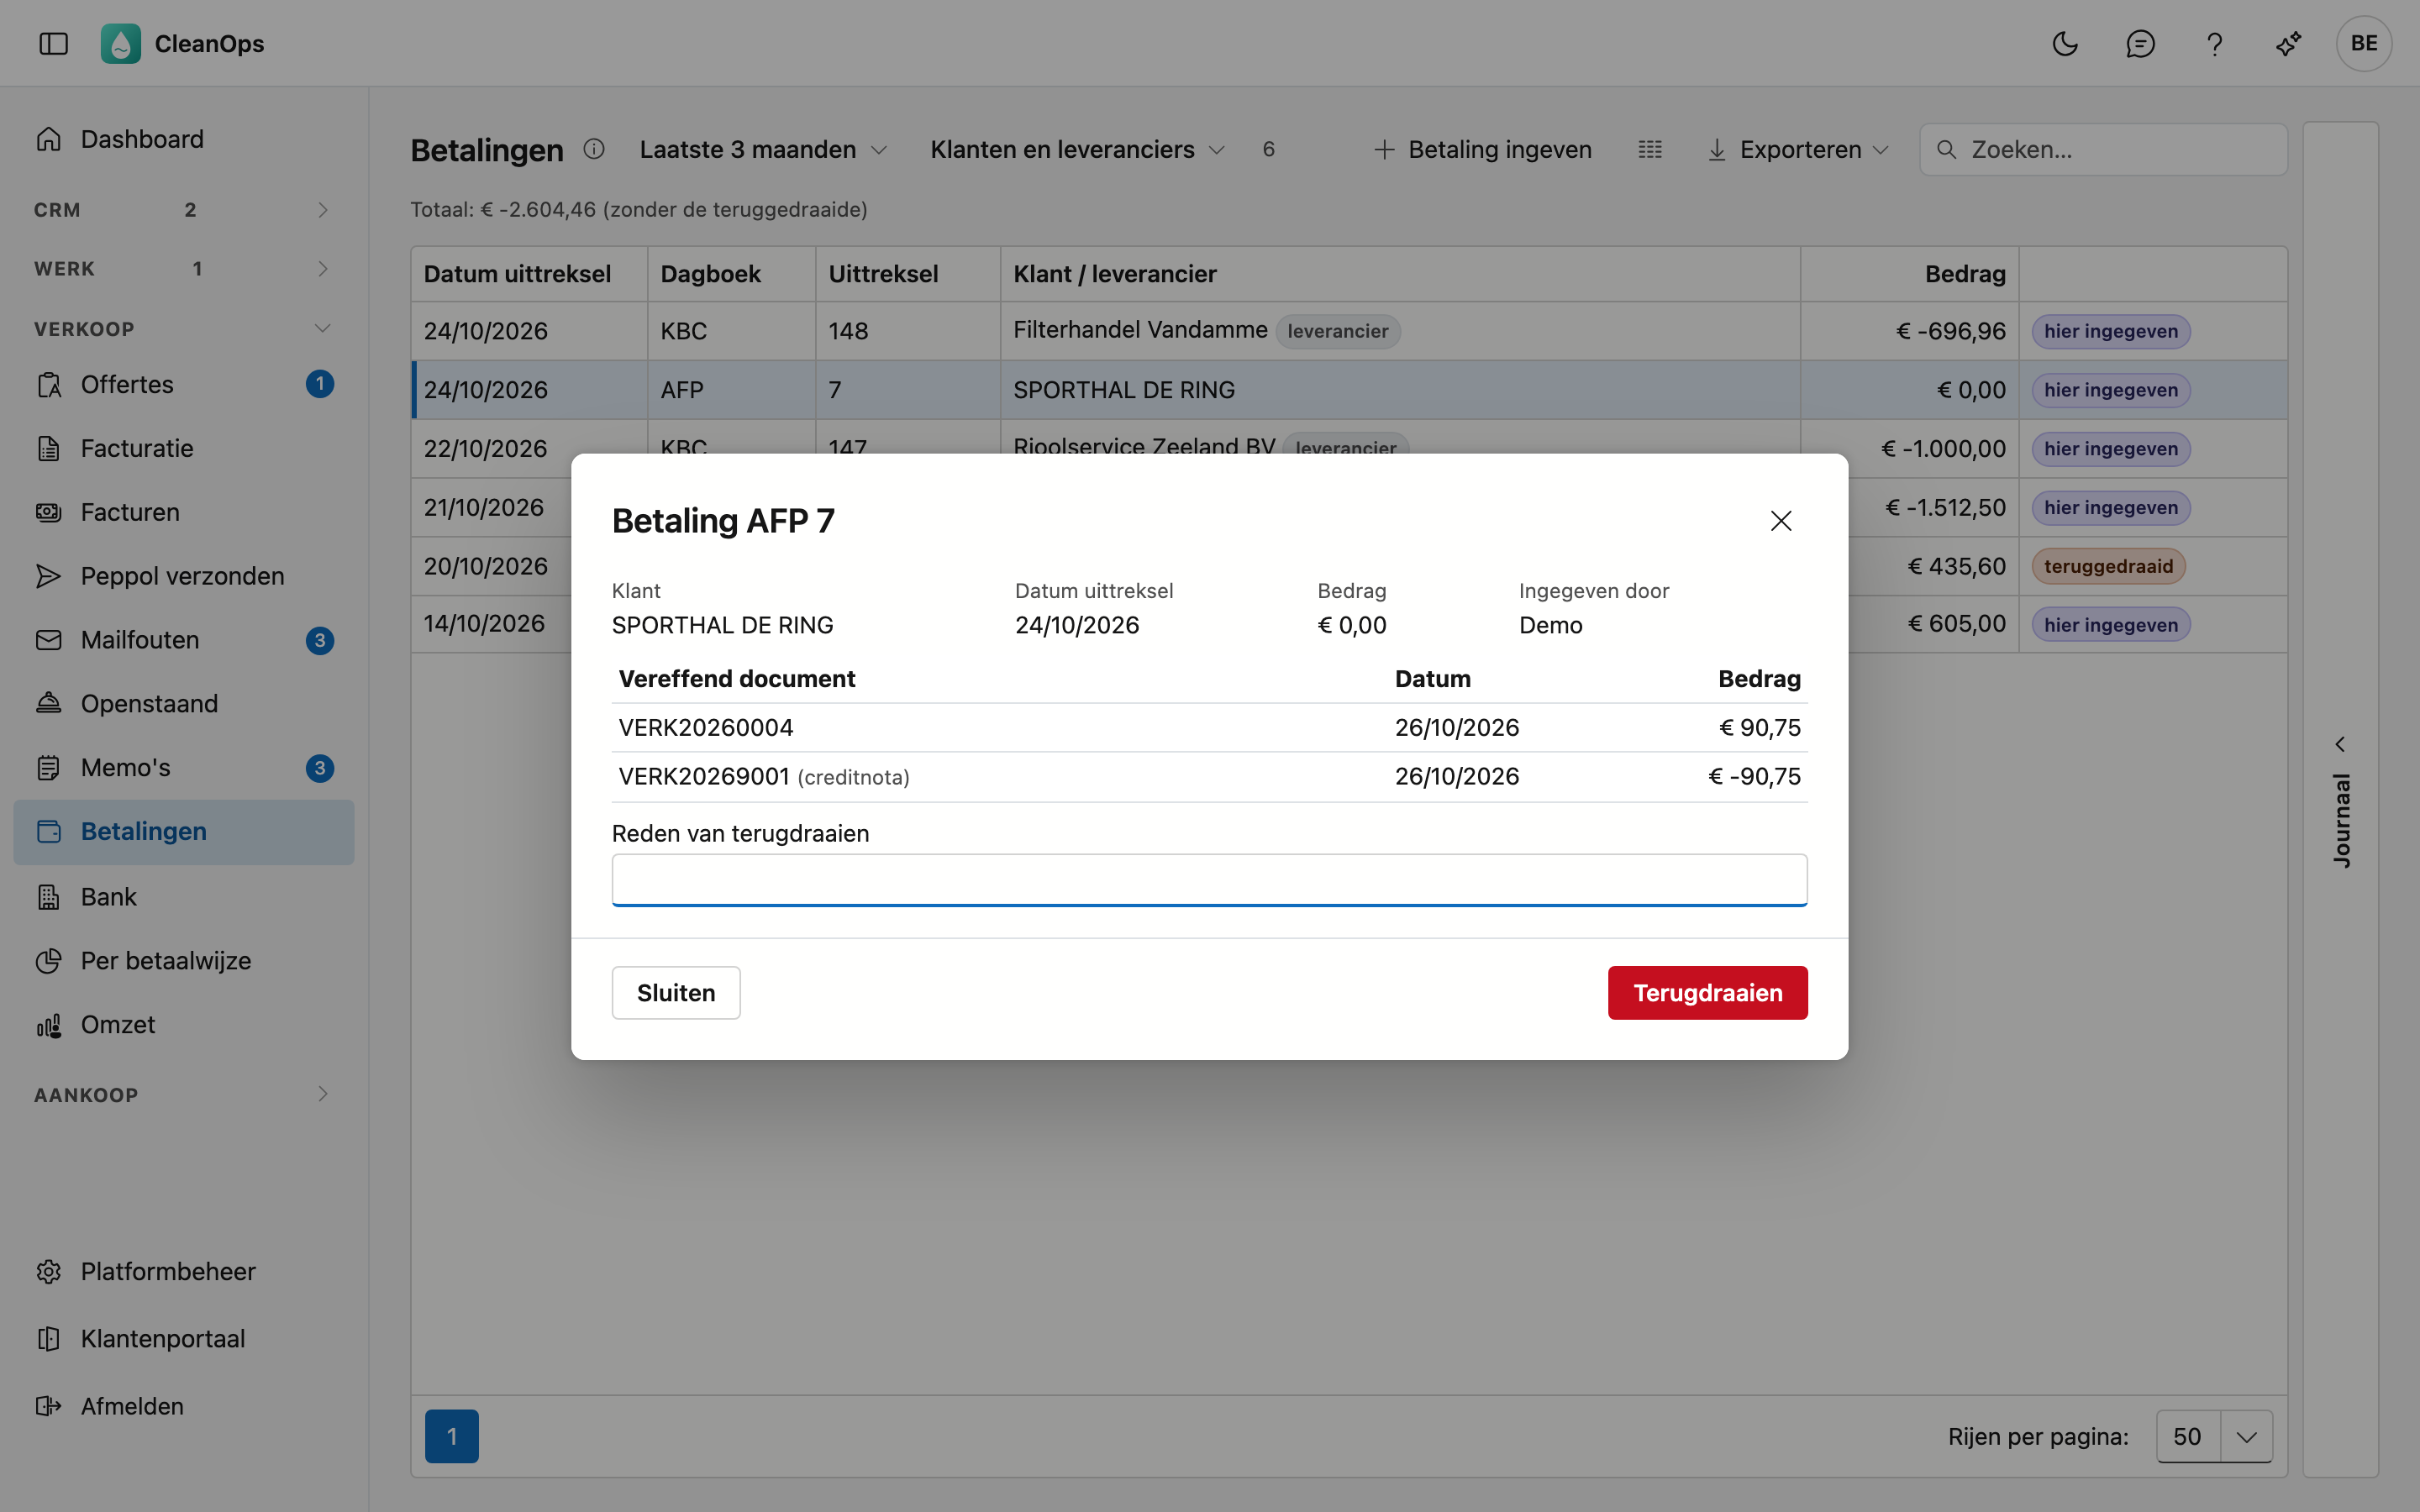
Task: Open the BE user avatar
Action: click(2364, 44)
